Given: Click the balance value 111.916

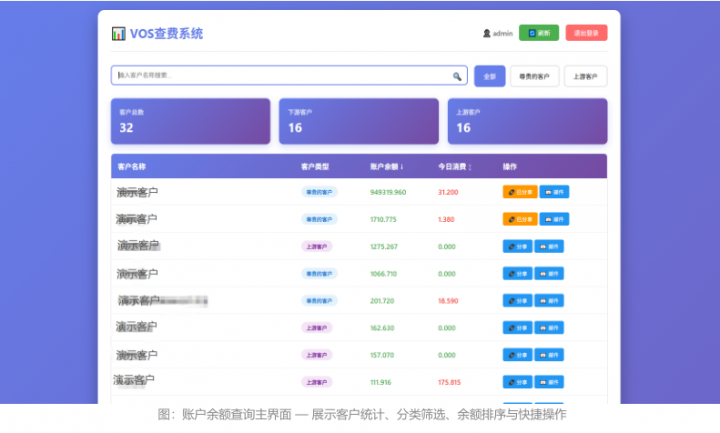Looking at the screenshot, I should (x=381, y=382).
